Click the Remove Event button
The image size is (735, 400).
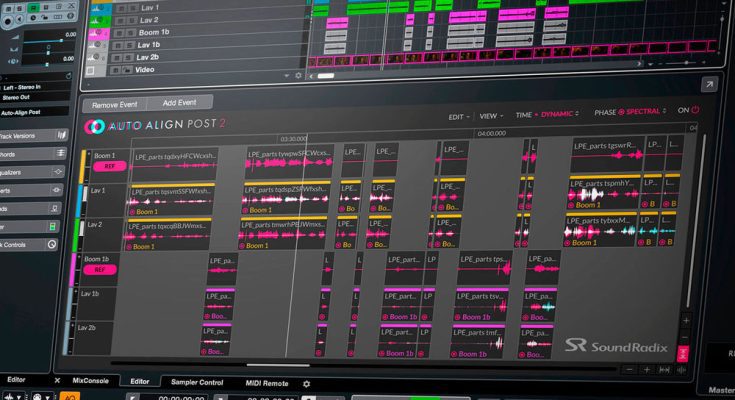tap(115, 102)
